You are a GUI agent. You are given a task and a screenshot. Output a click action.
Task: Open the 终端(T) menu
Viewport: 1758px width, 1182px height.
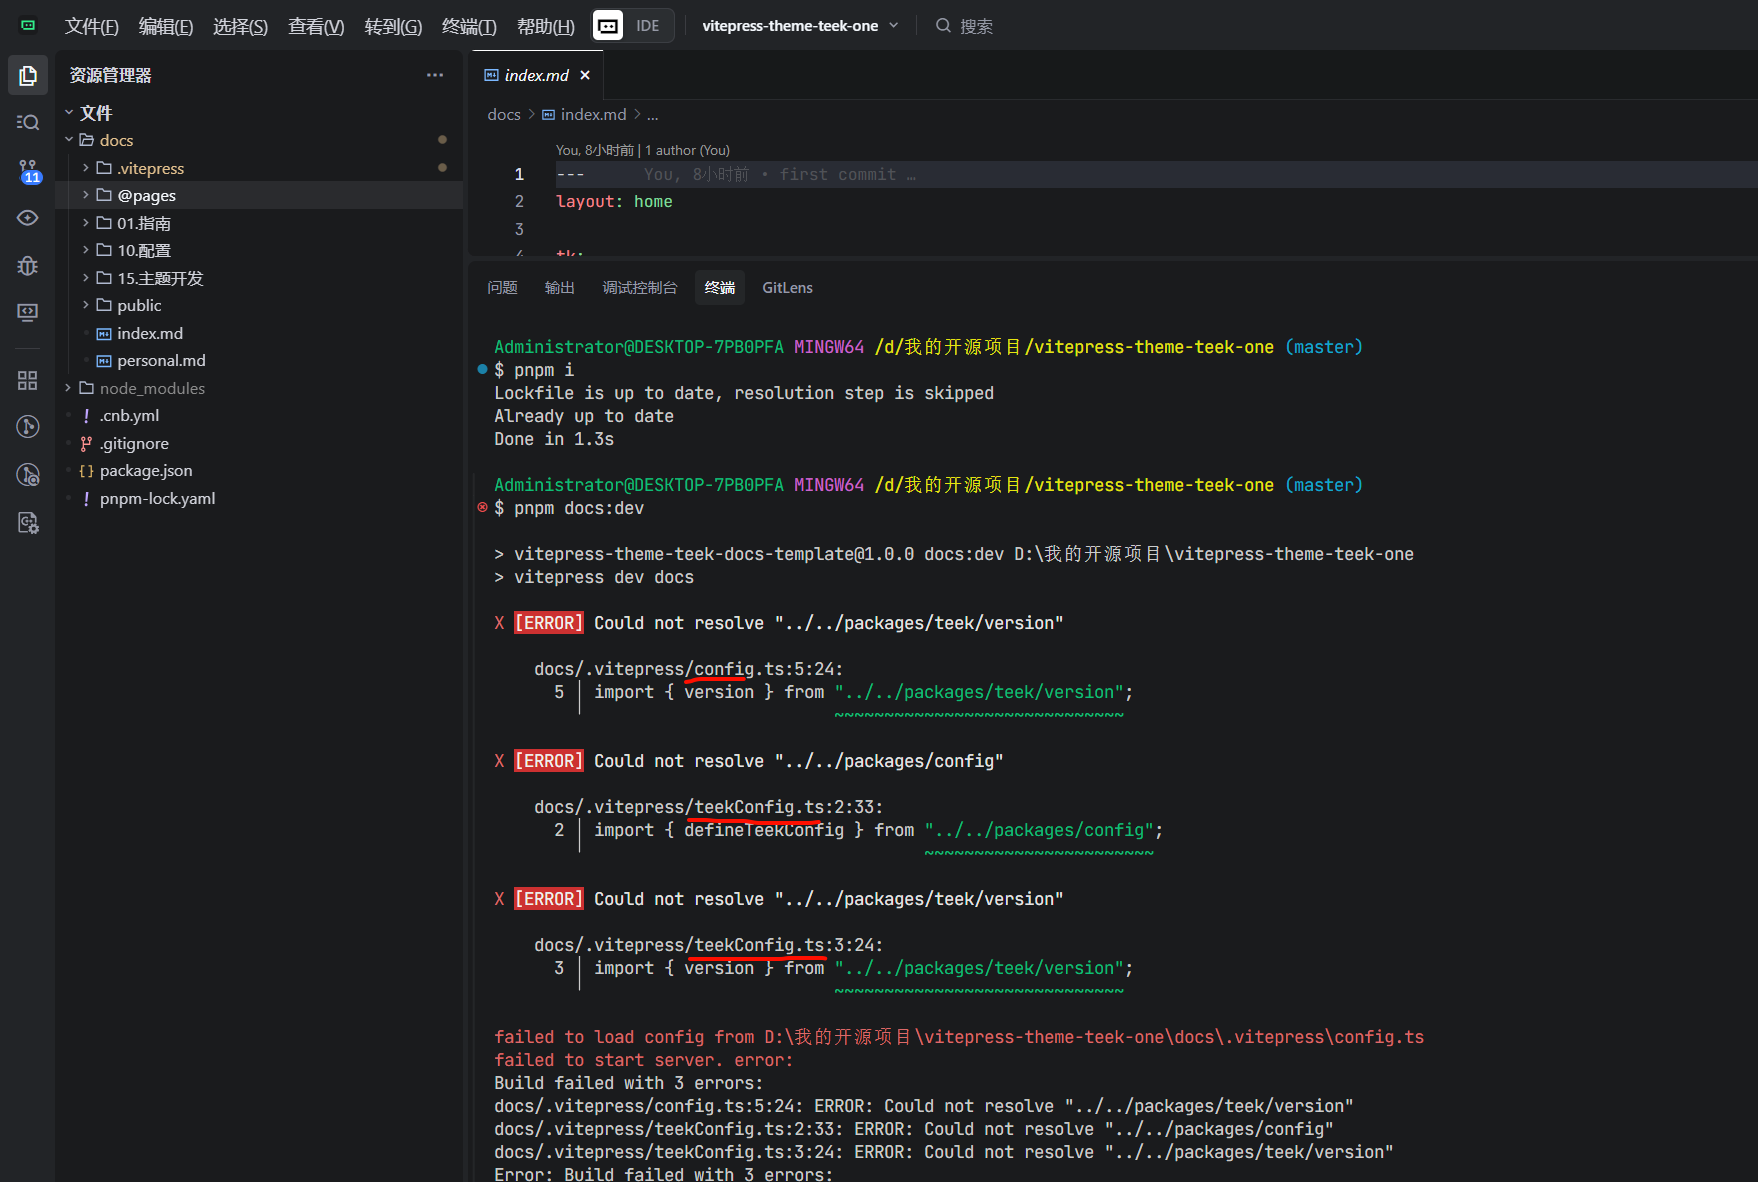click(468, 27)
